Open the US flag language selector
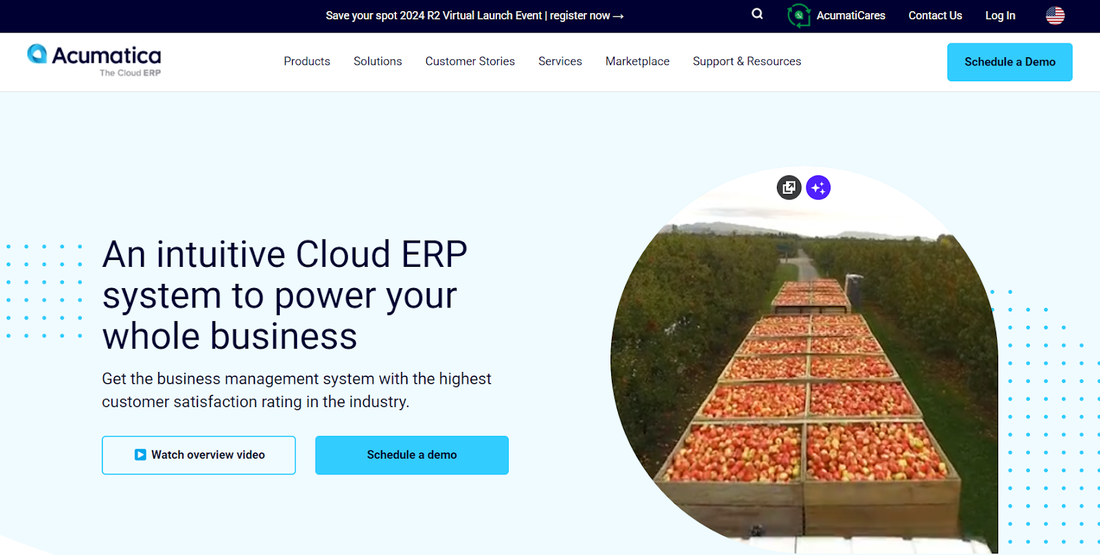 tap(1055, 15)
